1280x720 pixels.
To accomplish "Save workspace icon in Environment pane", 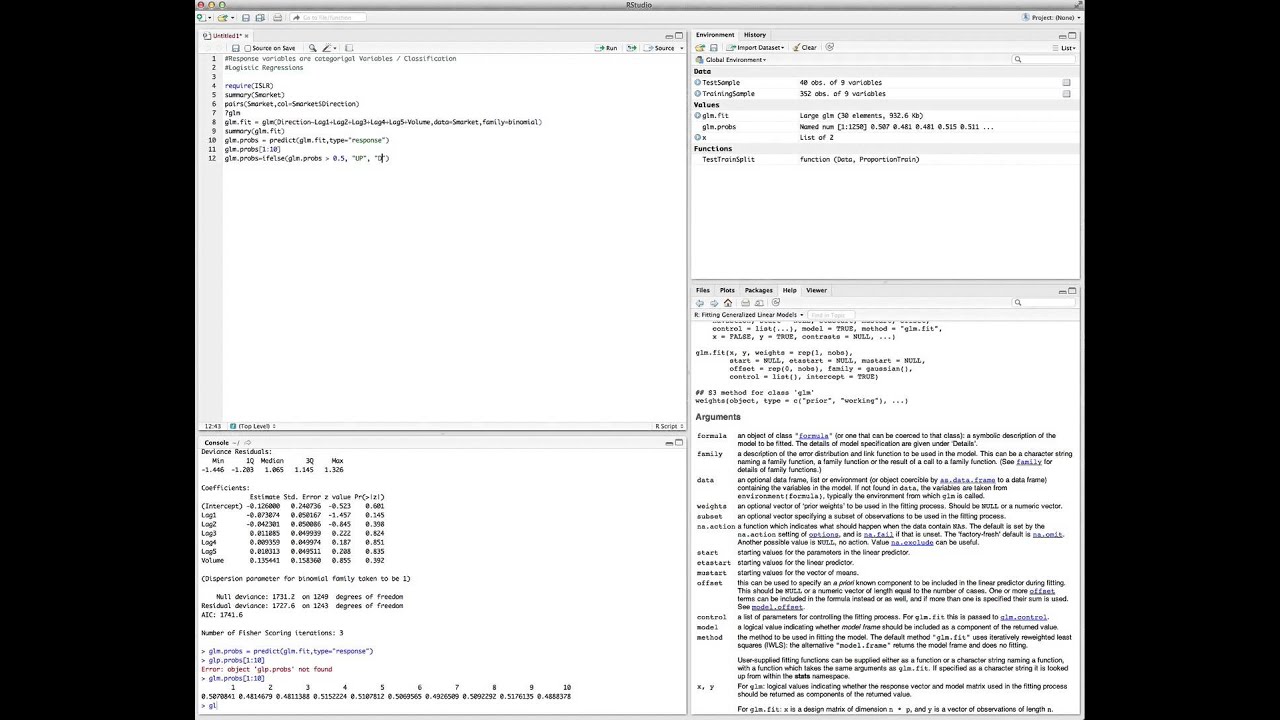I will point(713,47).
